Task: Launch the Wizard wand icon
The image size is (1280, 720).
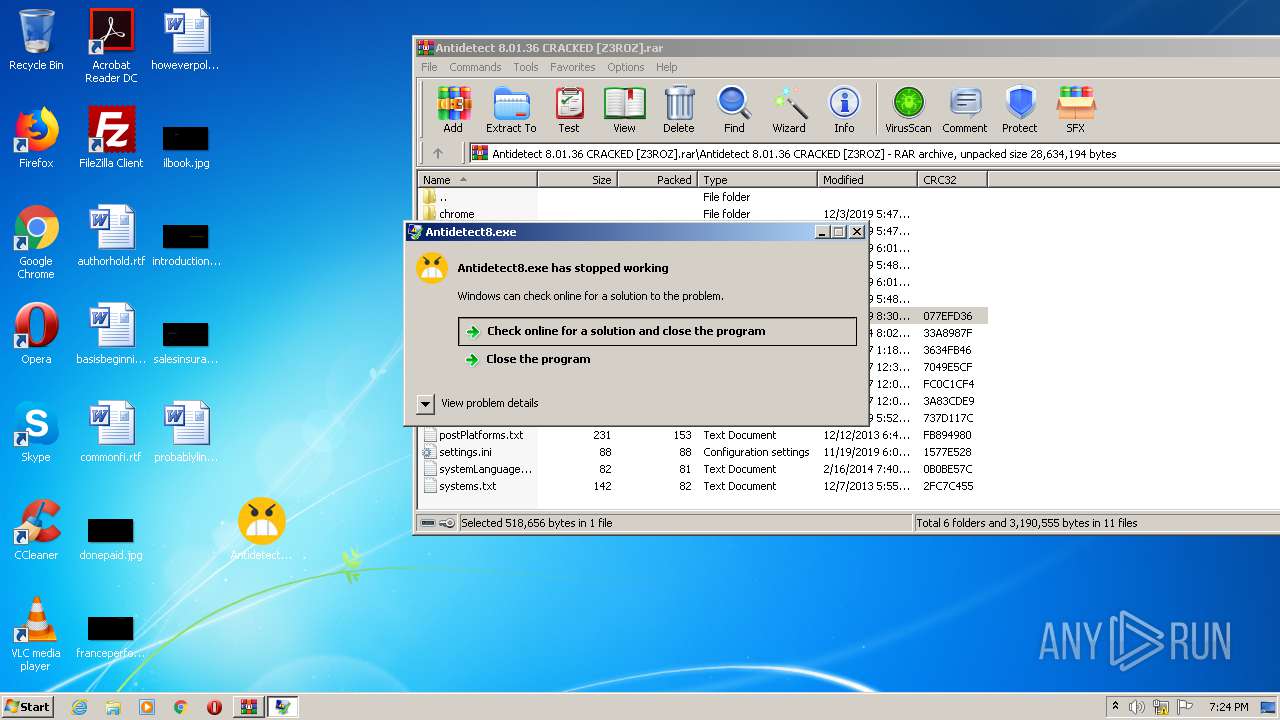Action: (789, 109)
